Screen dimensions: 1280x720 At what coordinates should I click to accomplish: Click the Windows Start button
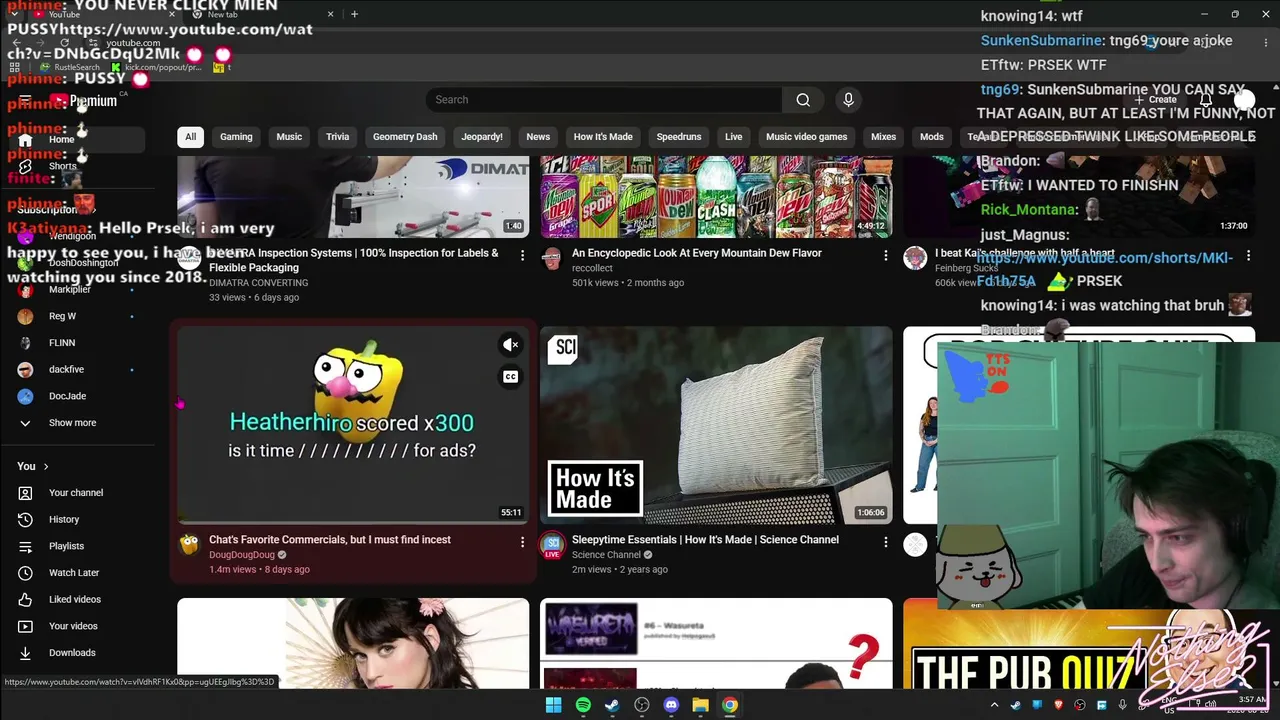[553, 705]
